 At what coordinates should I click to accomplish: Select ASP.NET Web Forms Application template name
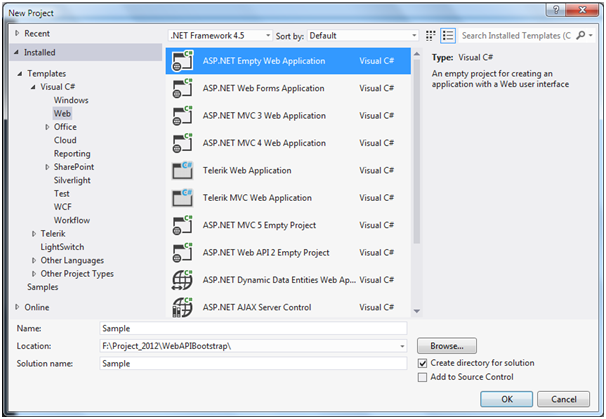click(x=264, y=89)
